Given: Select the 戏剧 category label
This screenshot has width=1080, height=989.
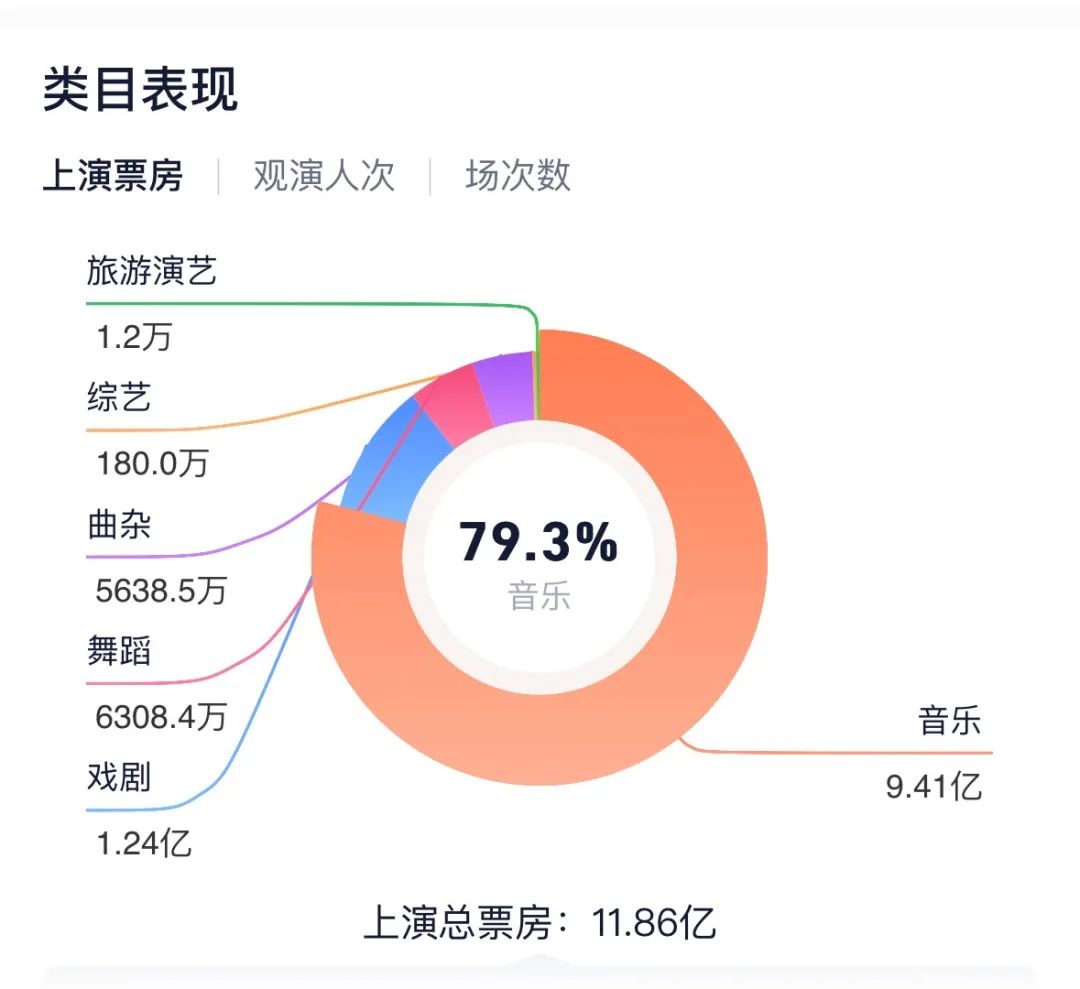Looking at the screenshot, I should coord(119,777).
